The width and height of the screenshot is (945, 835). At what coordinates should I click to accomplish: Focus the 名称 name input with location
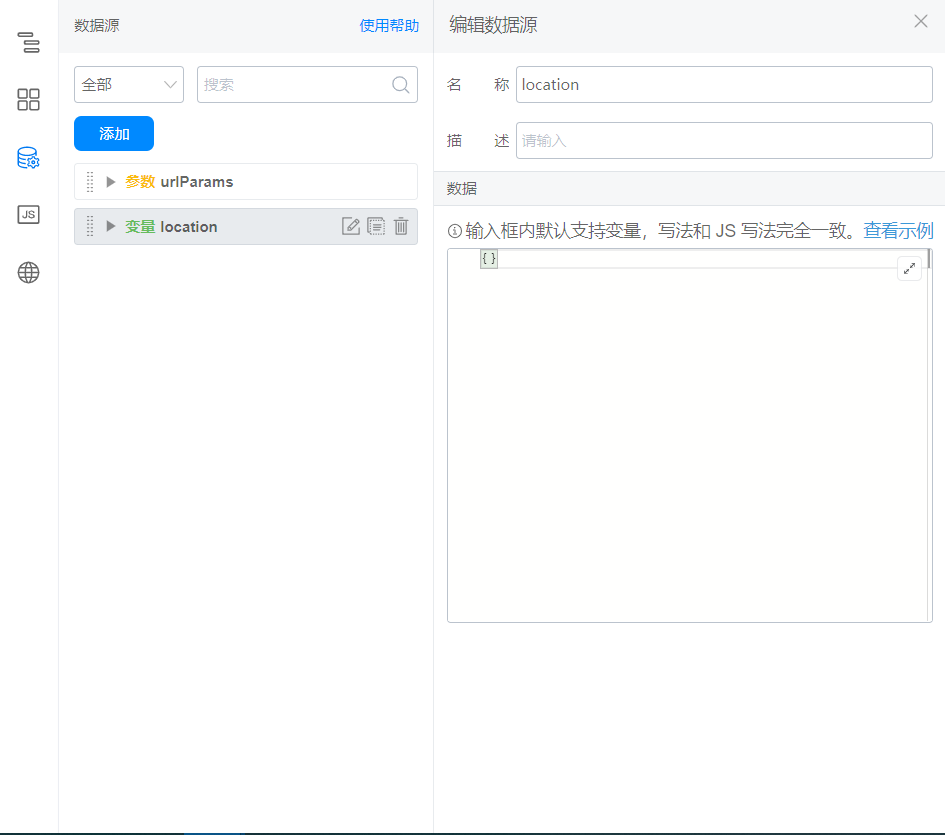point(724,84)
